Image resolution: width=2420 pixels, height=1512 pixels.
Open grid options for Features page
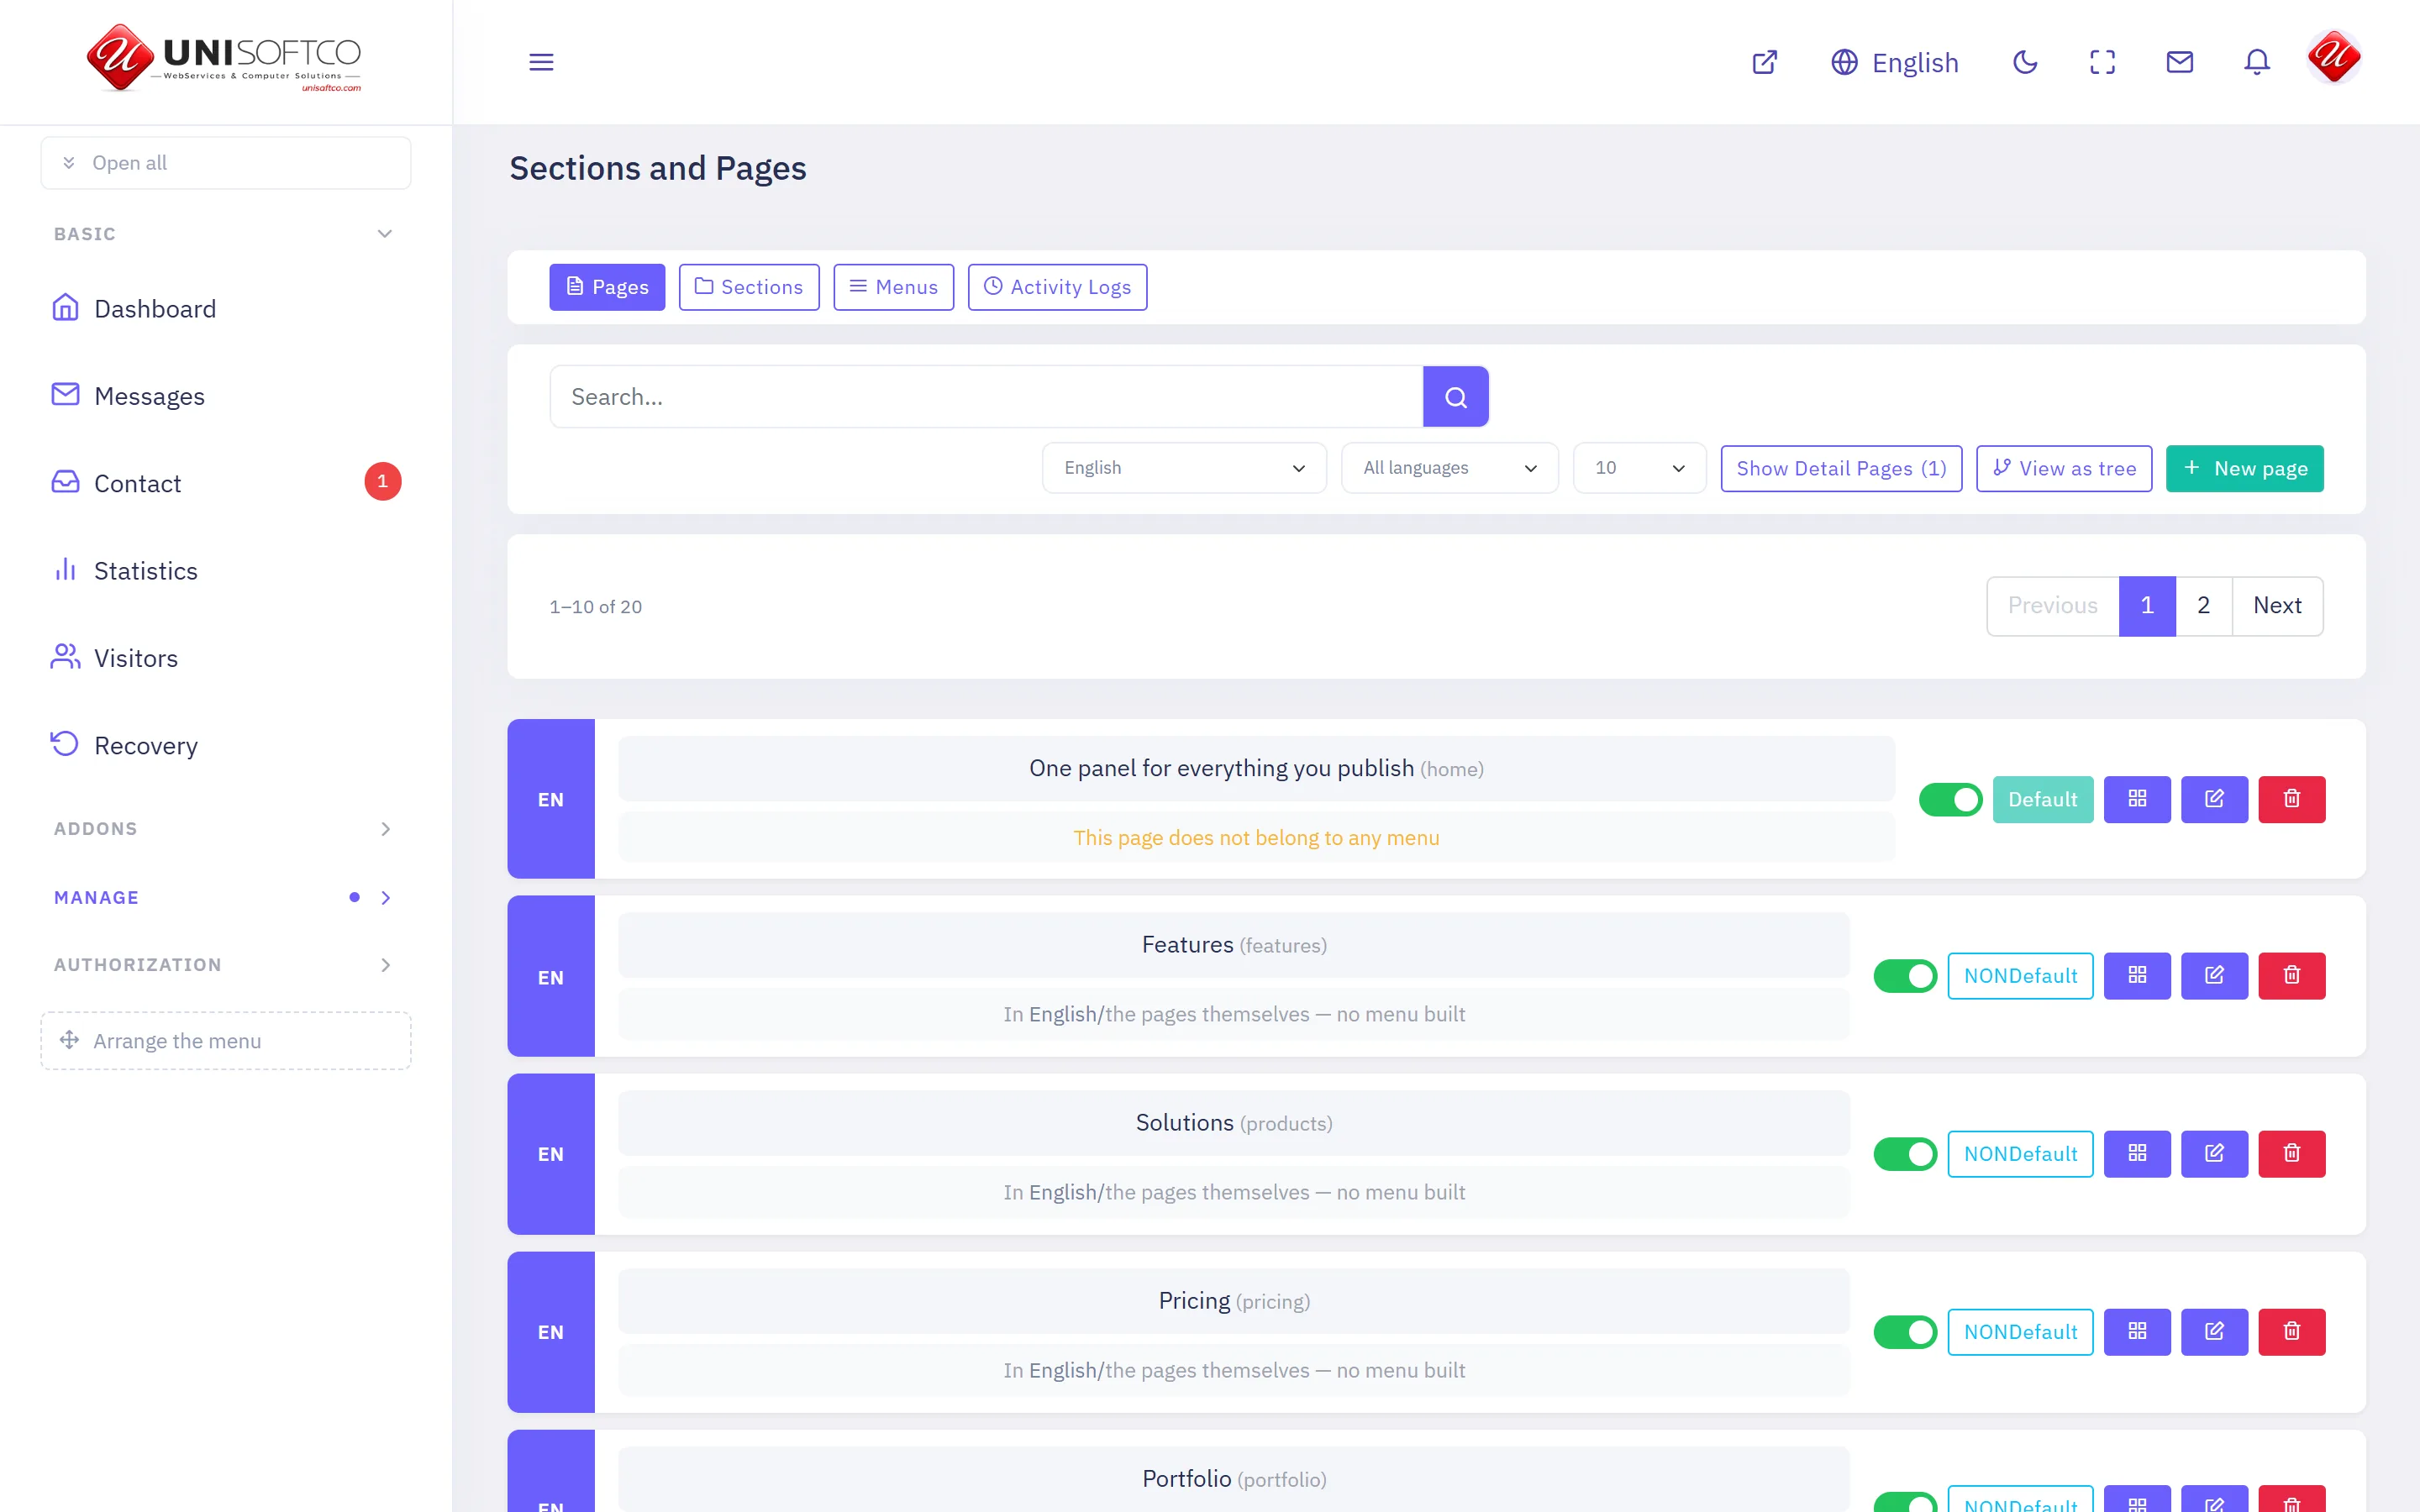tap(2137, 976)
